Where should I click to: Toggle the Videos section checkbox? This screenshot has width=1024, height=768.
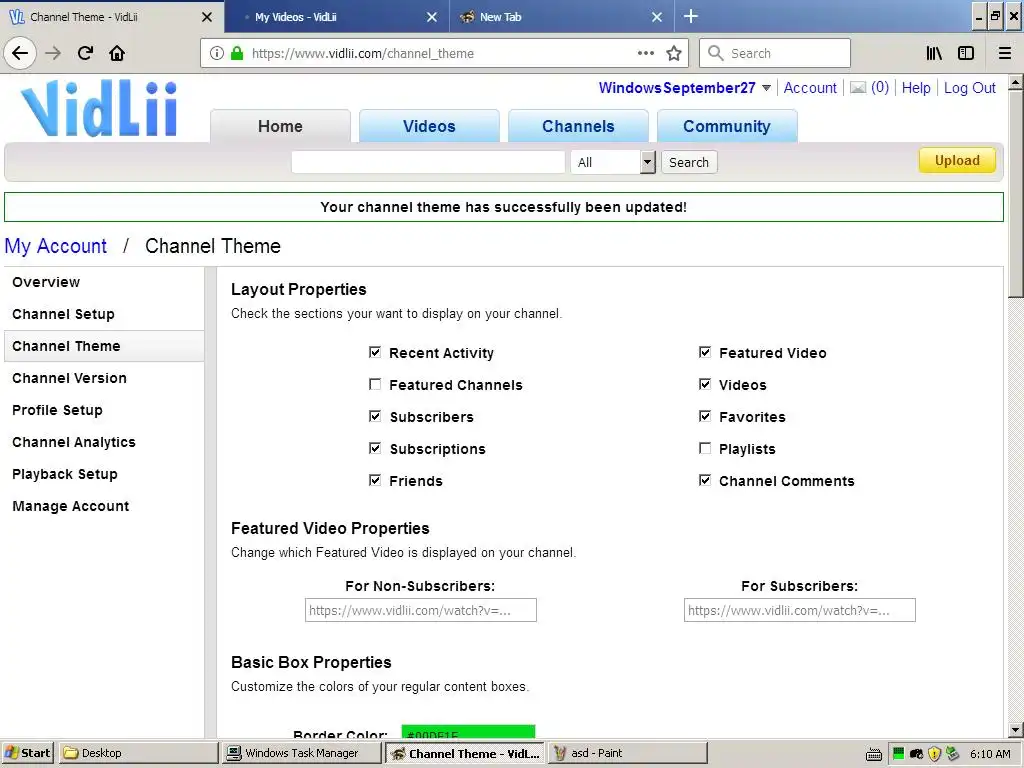(705, 384)
